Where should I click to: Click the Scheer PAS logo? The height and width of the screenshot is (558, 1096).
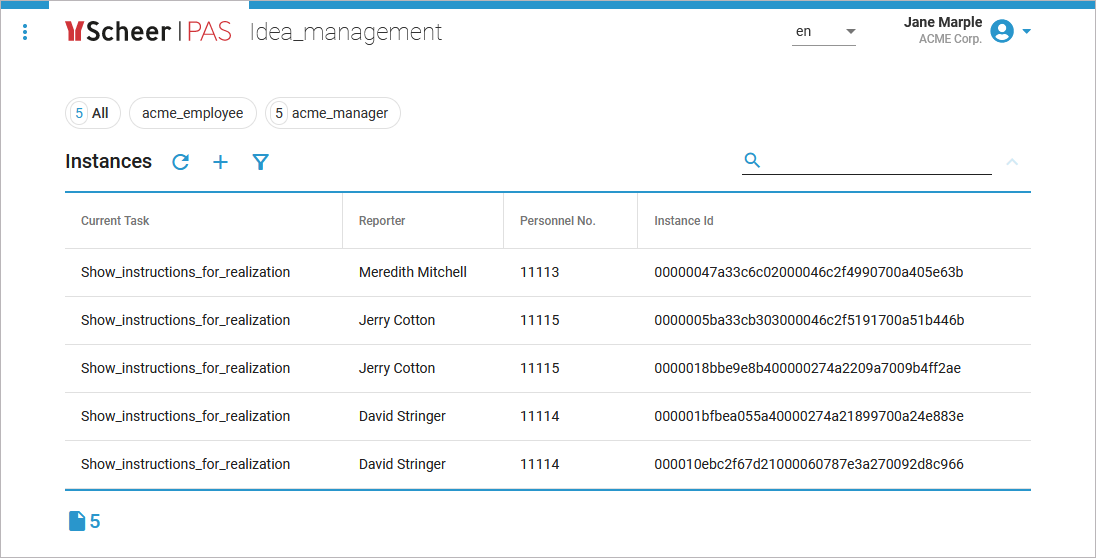click(148, 32)
